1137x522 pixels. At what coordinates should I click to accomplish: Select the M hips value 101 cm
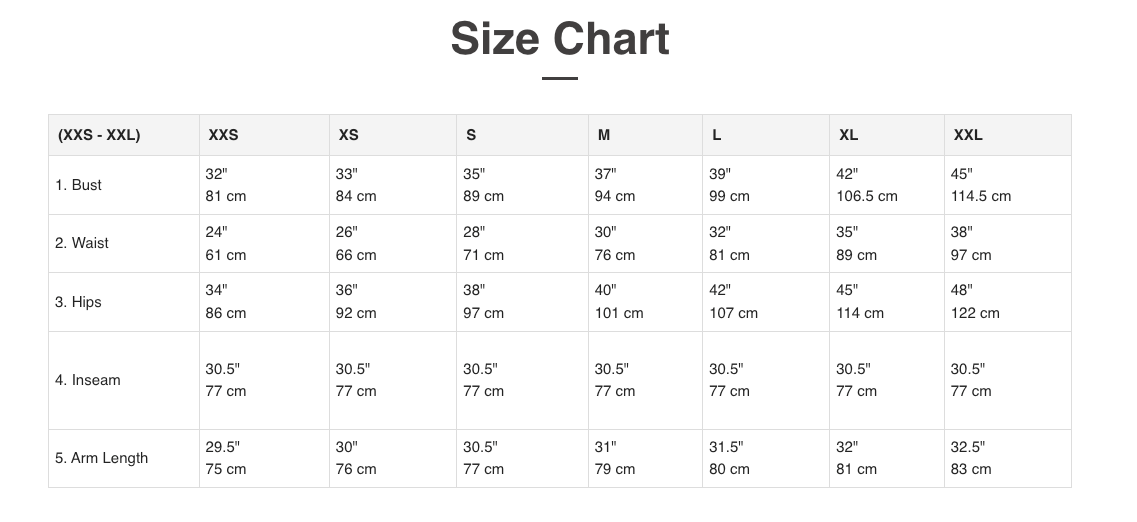click(x=619, y=313)
